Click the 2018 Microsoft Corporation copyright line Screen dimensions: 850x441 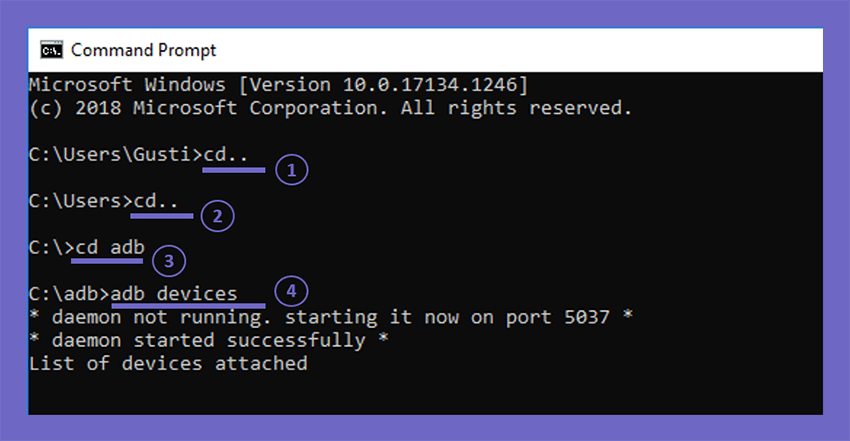(x=331, y=108)
